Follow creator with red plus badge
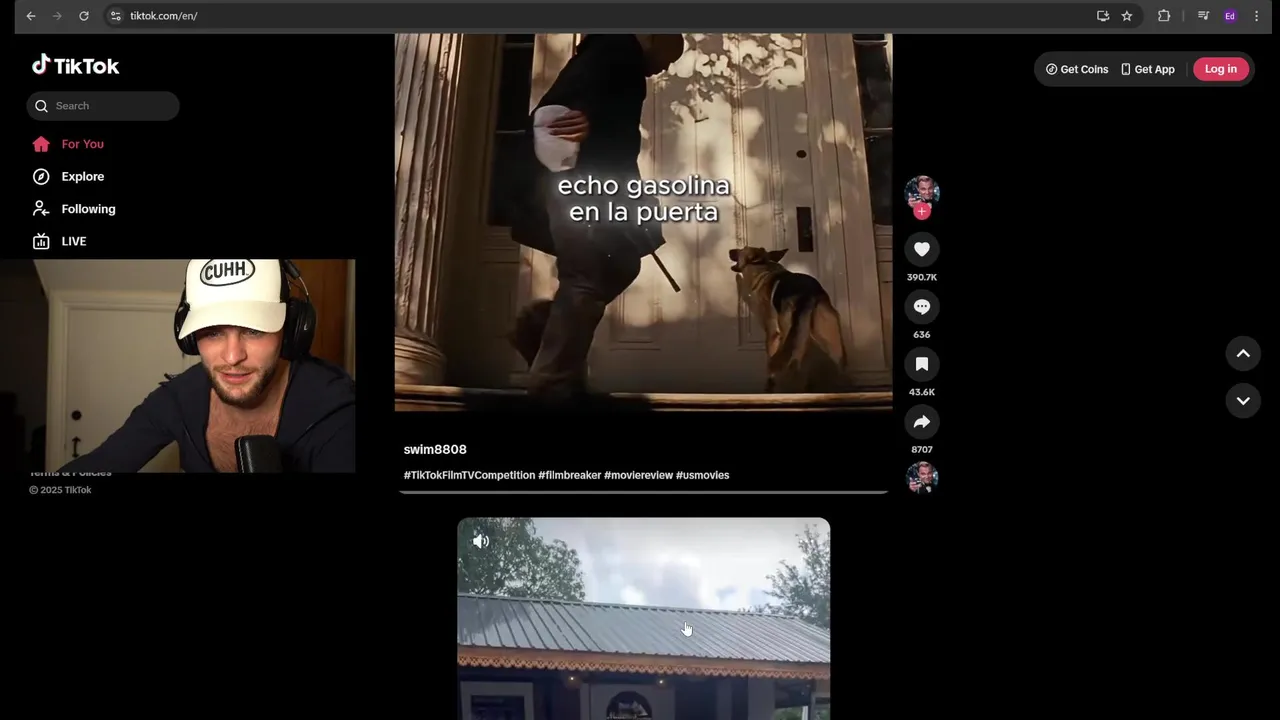This screenshot has width=1280, height=720. pyautogui.click(x=922, y=211)
